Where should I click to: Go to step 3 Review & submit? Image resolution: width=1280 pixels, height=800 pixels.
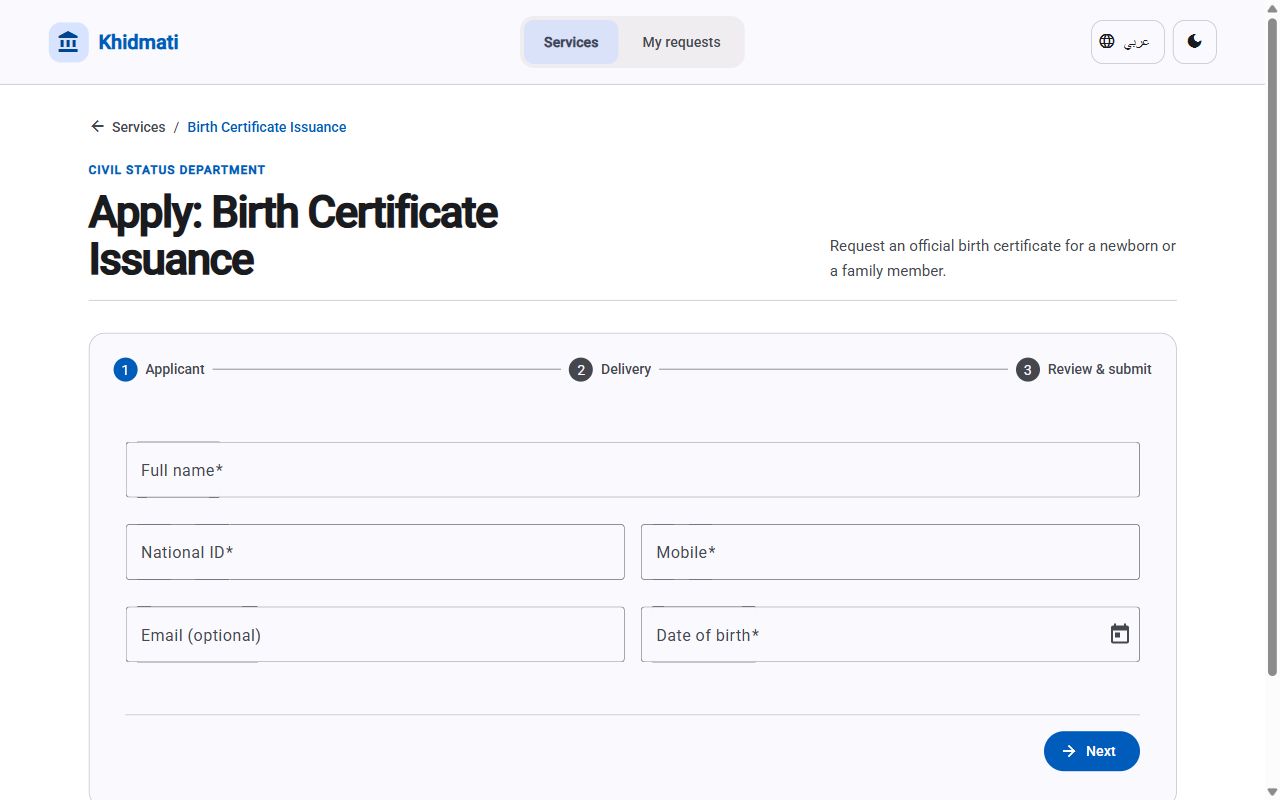[1084, 369]
